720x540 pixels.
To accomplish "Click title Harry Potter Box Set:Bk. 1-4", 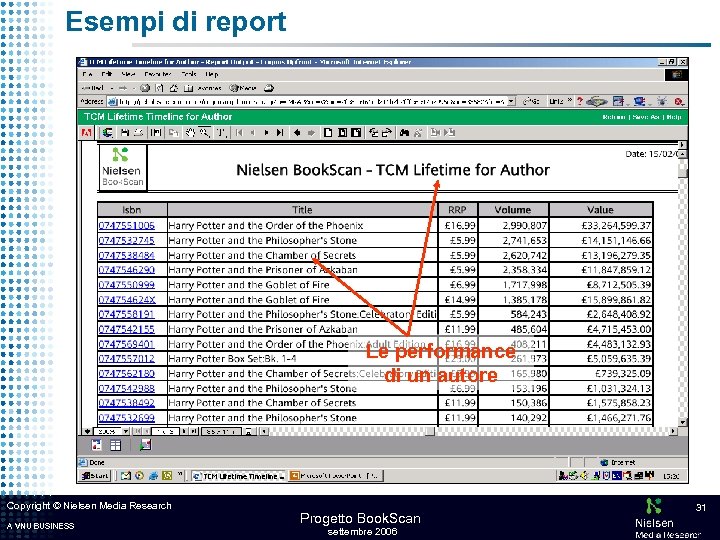I will click(232, 358).
